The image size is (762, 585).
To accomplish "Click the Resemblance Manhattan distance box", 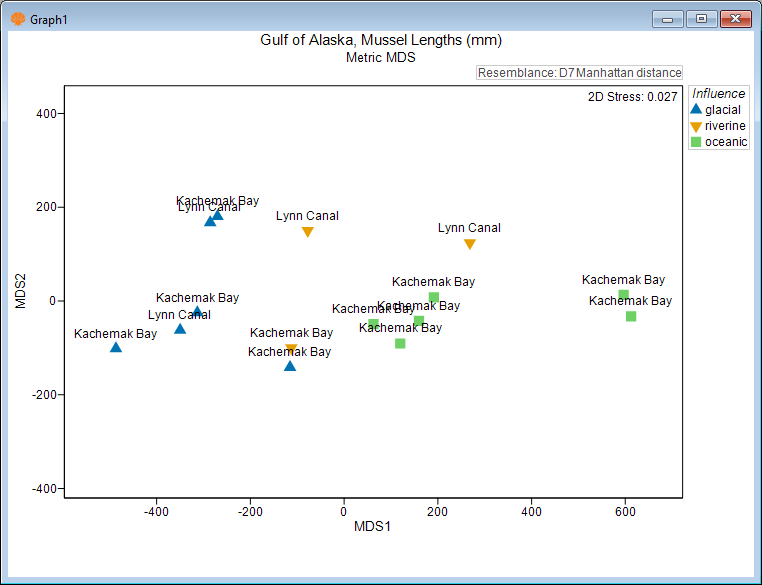I will click(x=579, y=73).
